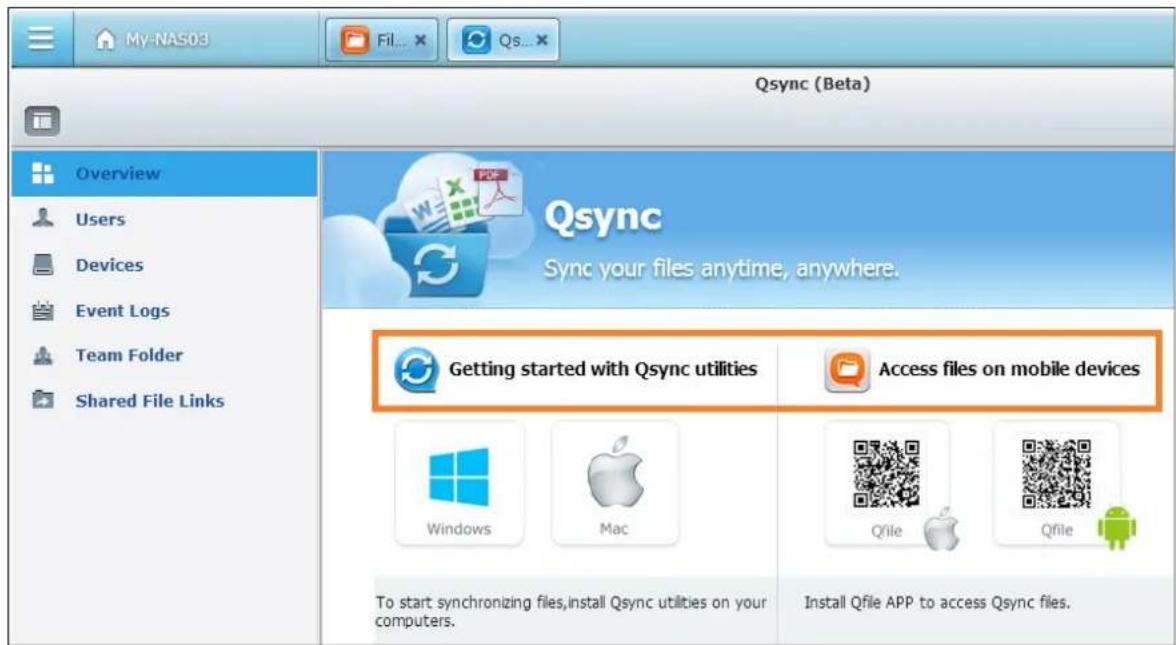
Task: Click the Overview grid icon
Action: coord(43,173)
